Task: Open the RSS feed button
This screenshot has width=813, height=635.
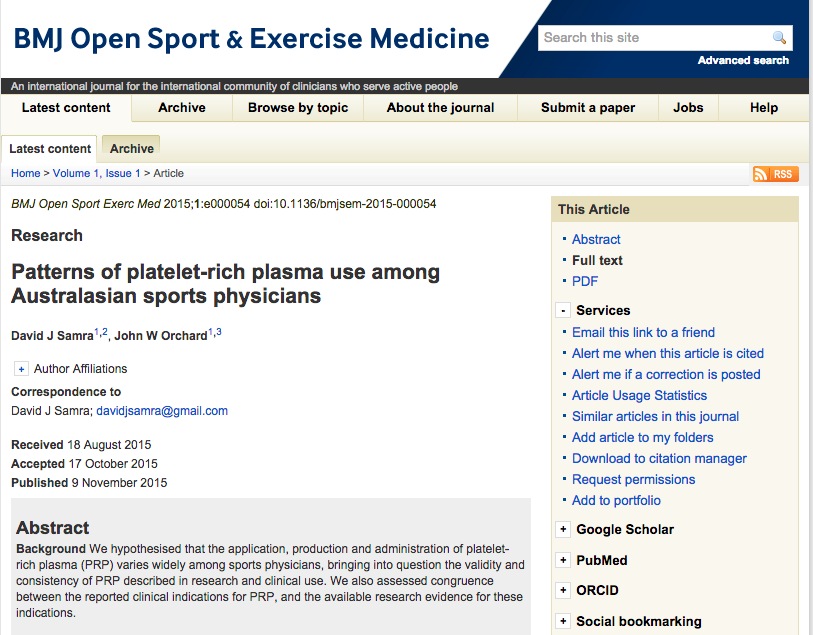Action: coord(776,174)
